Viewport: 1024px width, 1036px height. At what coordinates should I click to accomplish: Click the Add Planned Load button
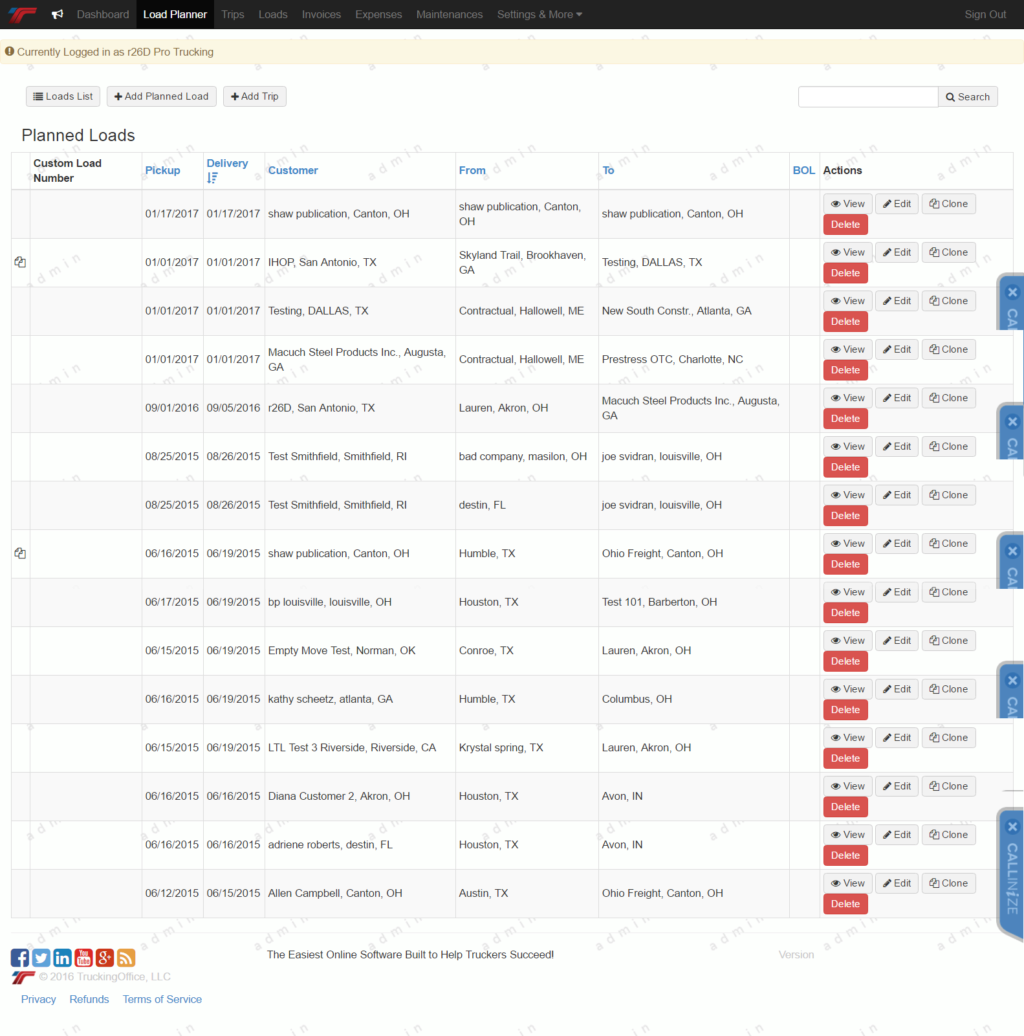coord(162,96)
